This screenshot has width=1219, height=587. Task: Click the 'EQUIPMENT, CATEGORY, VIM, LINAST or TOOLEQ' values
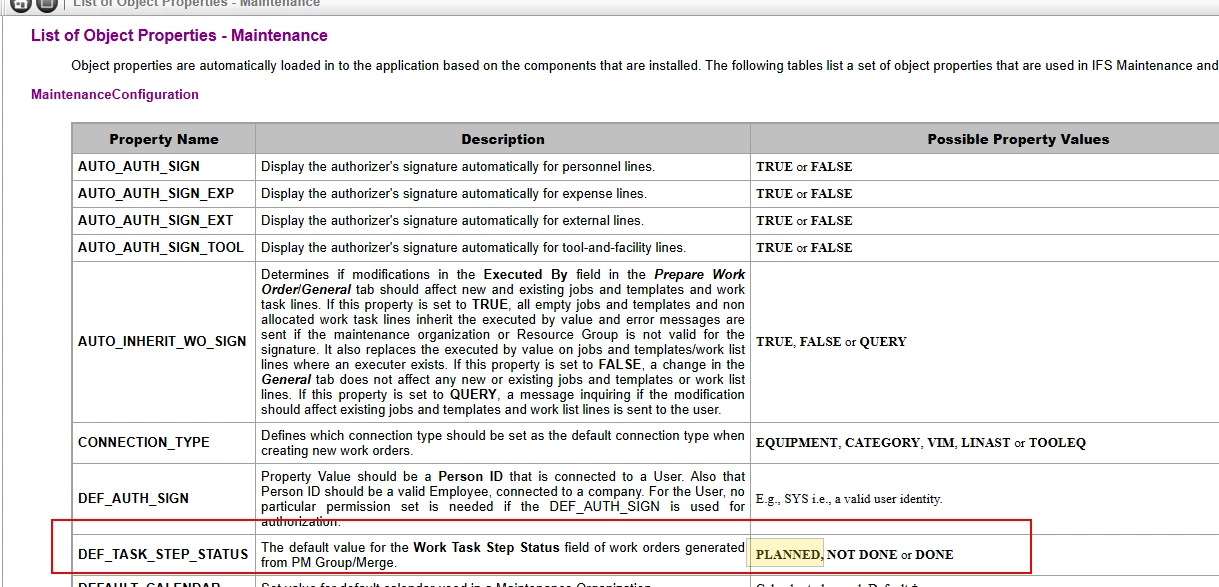pyautogui.click(x=921, y=443)
